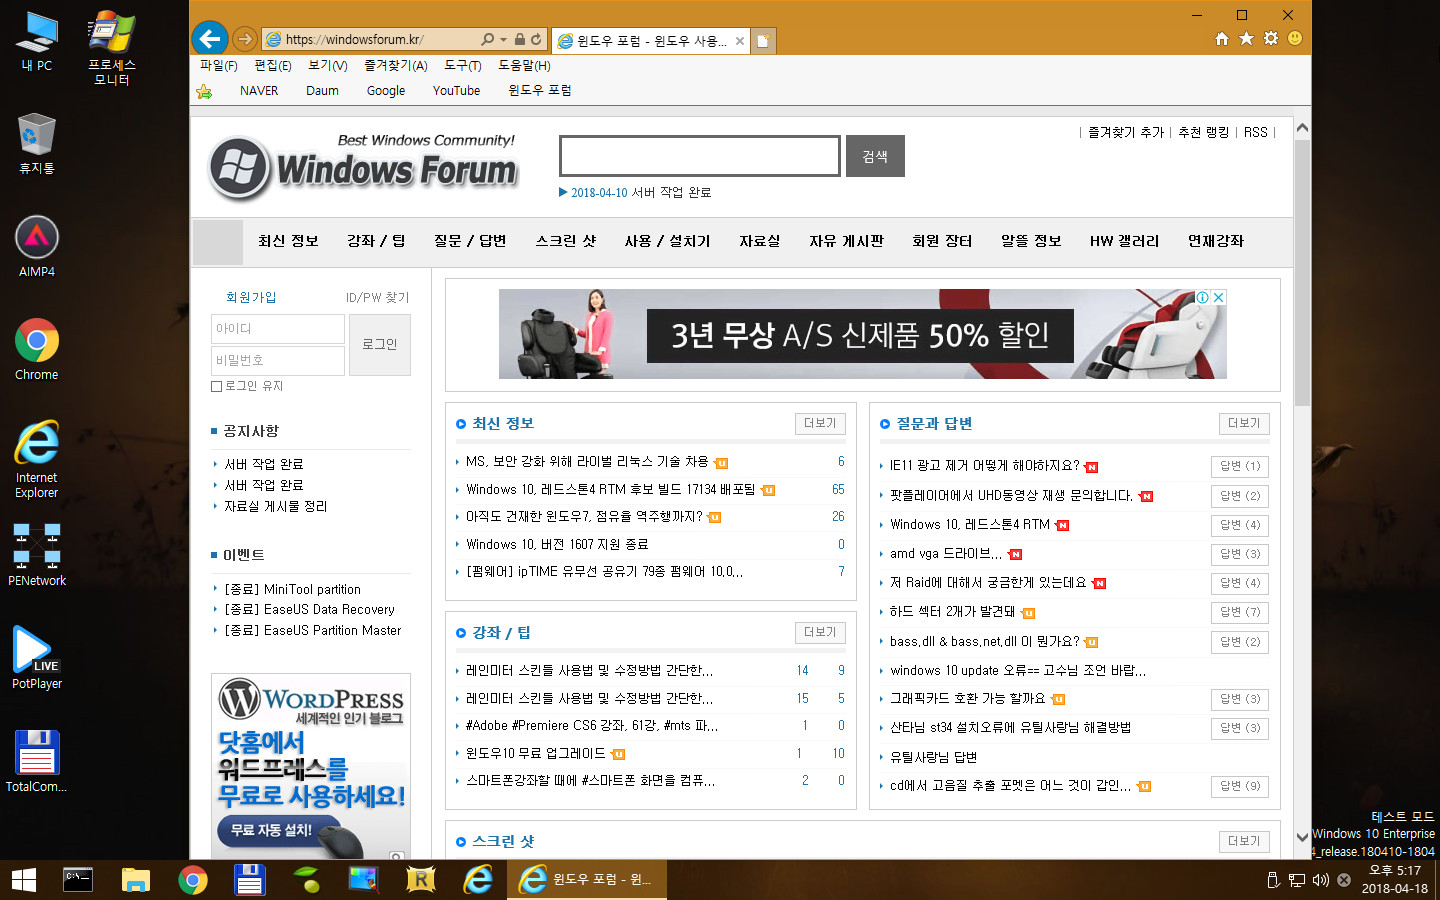Launch Chrome from the desktop shortcut

pos(37,349)
